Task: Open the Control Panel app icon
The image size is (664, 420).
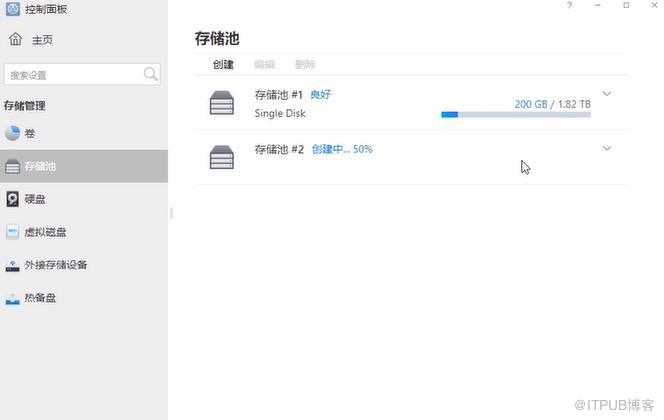Action: tap(13, 9)
